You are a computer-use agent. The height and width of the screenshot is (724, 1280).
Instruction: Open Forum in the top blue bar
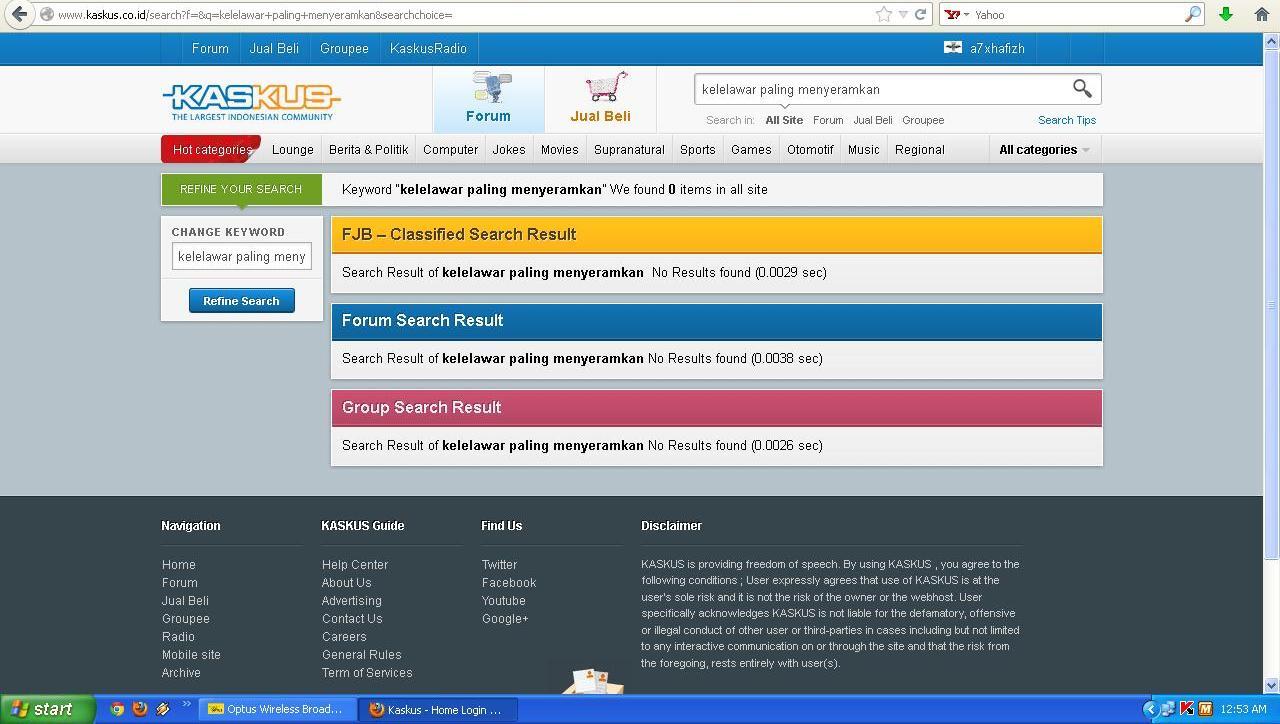[210, 48]
